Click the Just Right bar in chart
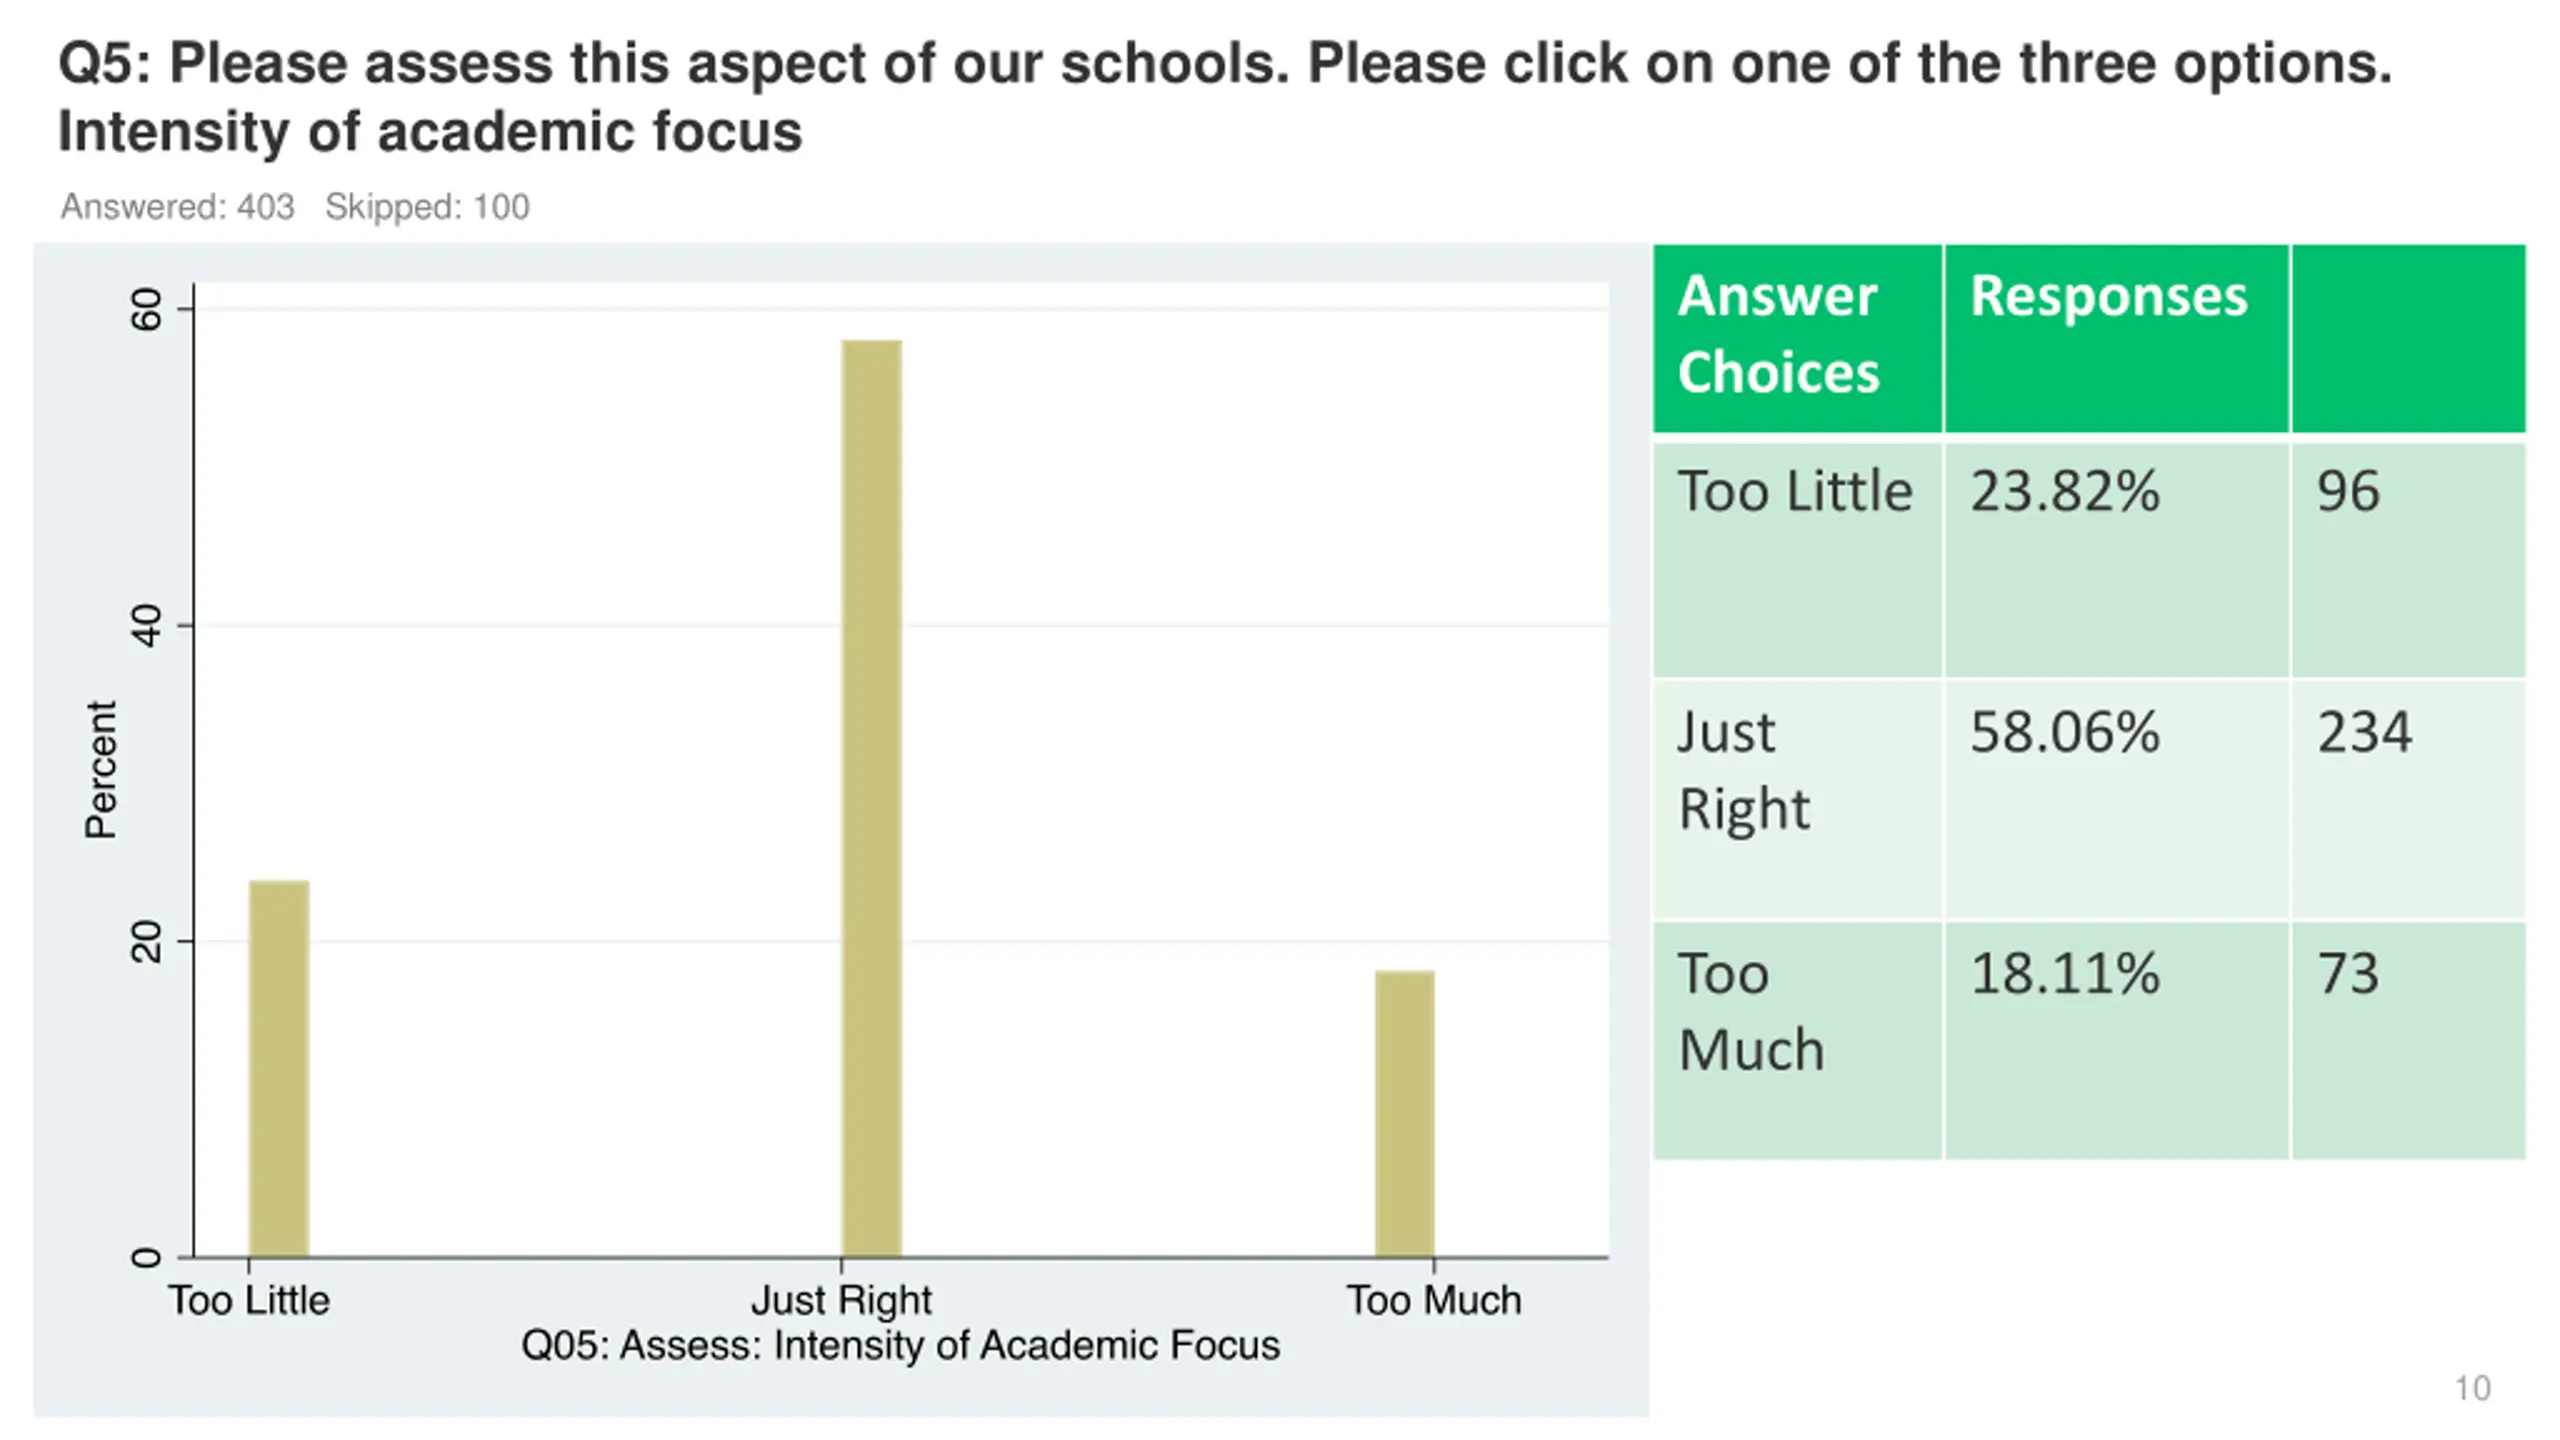 (x=871, y=798)
